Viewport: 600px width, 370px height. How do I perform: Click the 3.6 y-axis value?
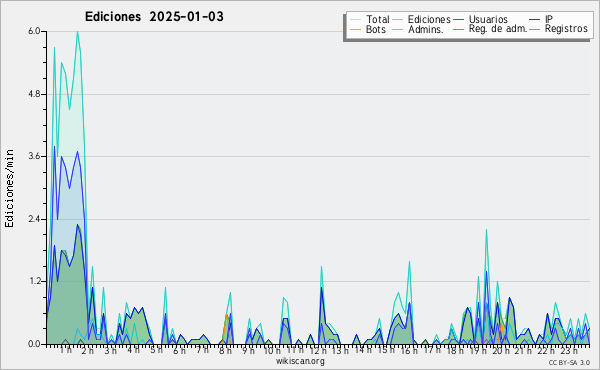click(34, 156)
